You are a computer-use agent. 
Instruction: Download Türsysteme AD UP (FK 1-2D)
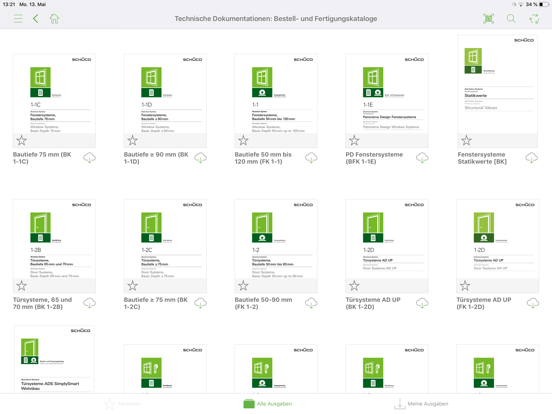533,303
